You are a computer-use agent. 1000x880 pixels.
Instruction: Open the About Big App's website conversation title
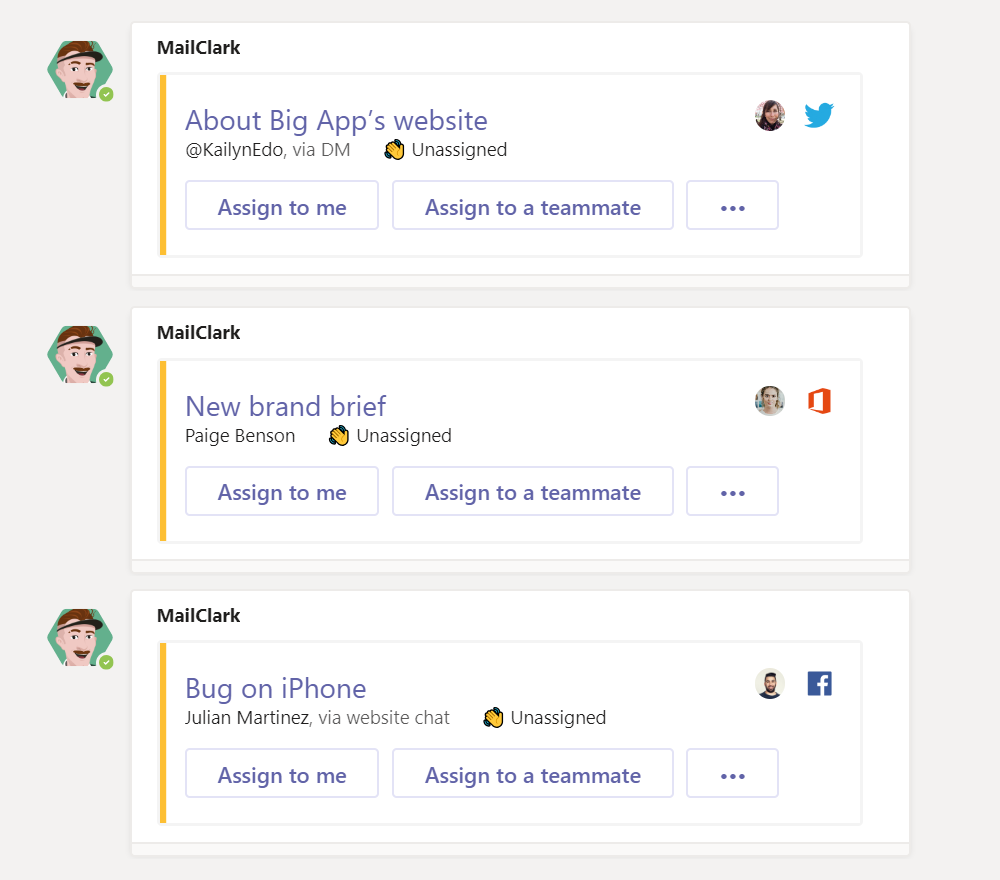[336, 121]
